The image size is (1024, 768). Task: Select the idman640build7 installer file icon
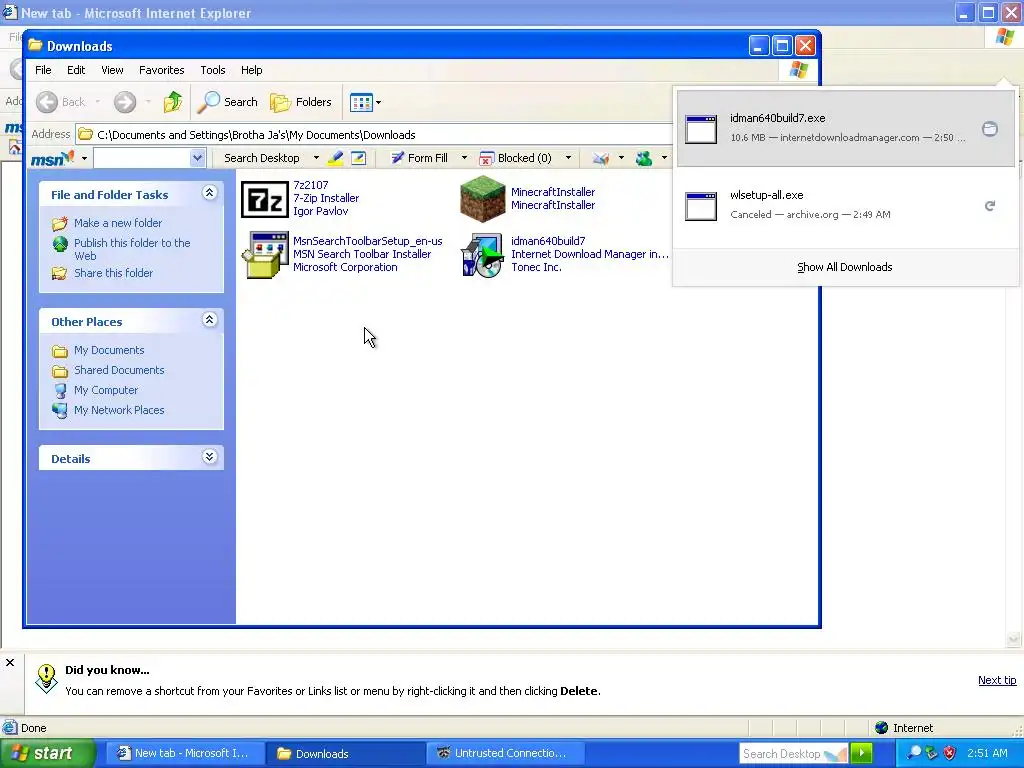coord(483,255)
